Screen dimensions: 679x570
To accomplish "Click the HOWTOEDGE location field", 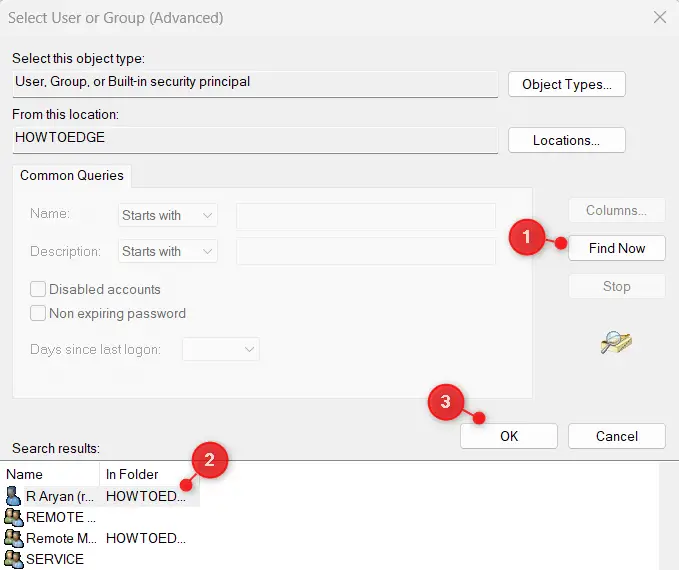I will 255,140.
